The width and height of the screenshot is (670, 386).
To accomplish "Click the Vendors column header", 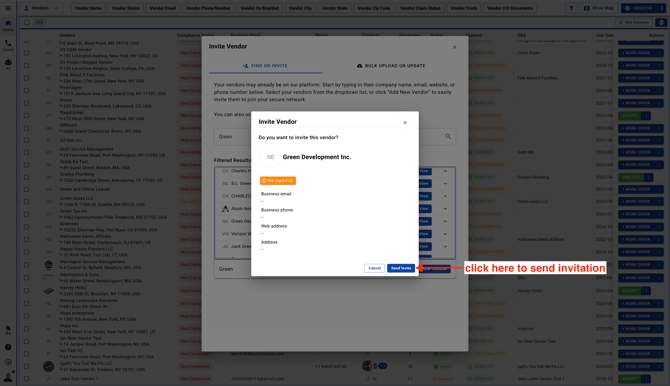I will point(67,35).
